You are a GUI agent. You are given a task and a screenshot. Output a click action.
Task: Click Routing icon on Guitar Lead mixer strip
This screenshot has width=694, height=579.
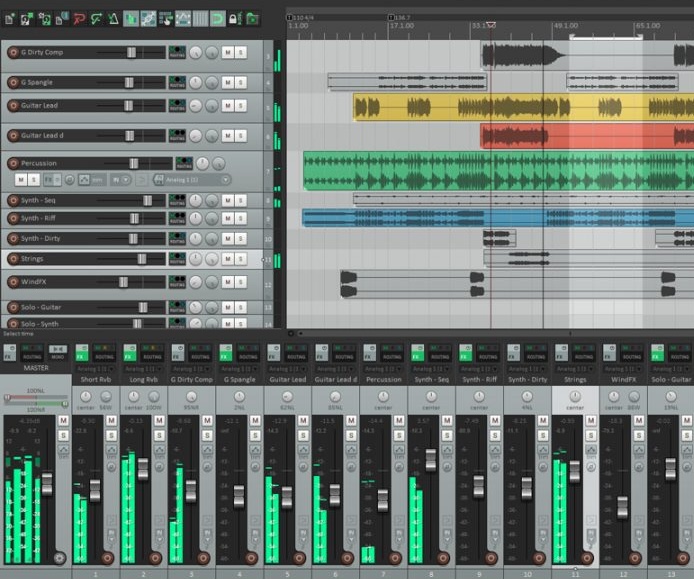(x=296, y=352)
